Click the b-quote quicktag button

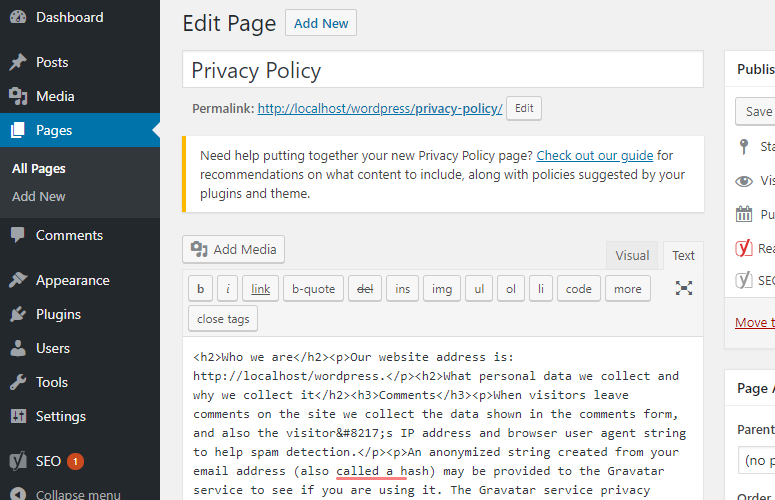point(313,289)
